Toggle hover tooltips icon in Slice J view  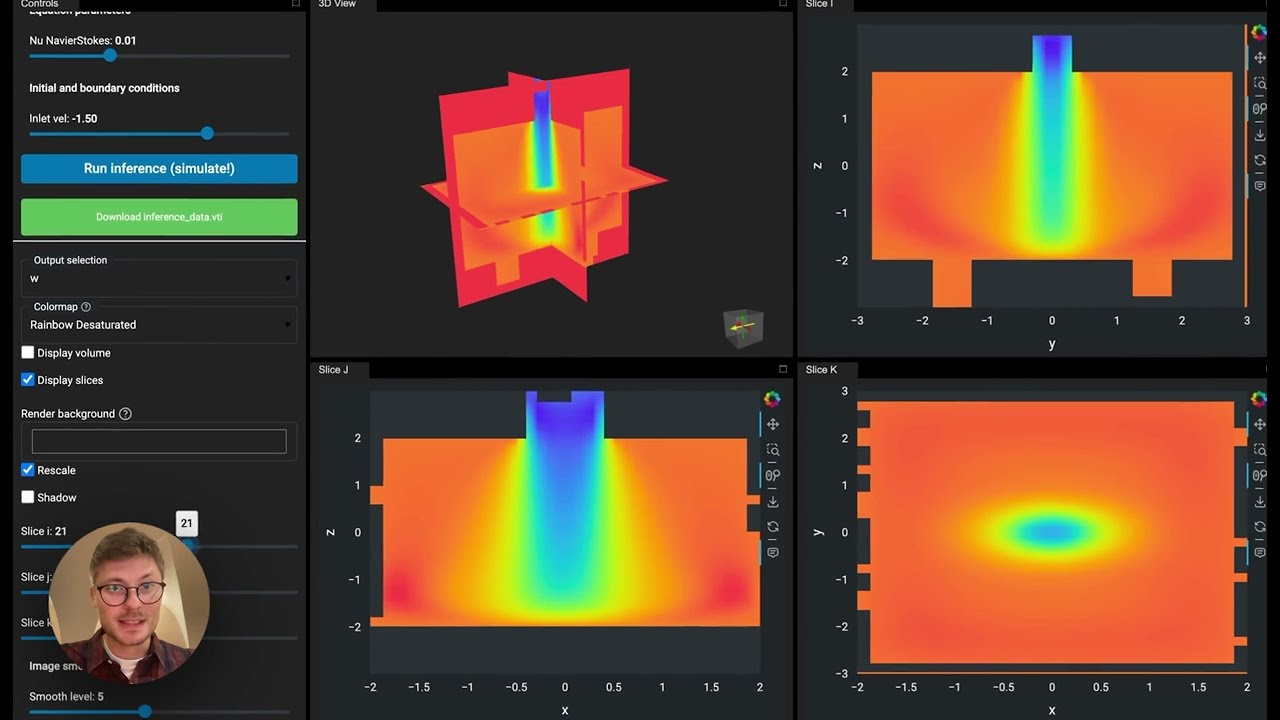click(x=771, y=551)
